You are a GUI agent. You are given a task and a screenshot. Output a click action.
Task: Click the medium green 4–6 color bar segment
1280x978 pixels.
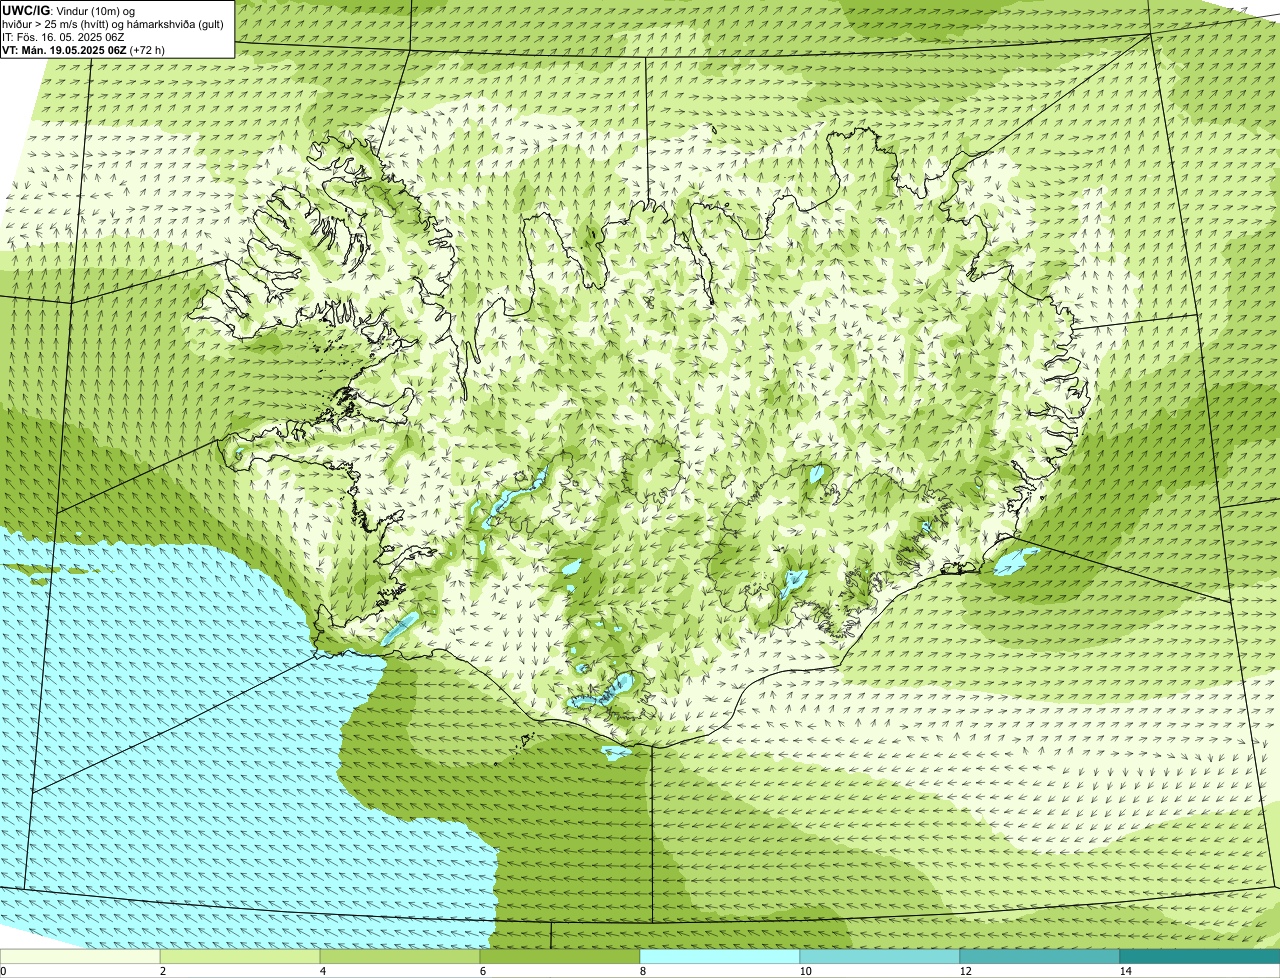tap(400, 956)
